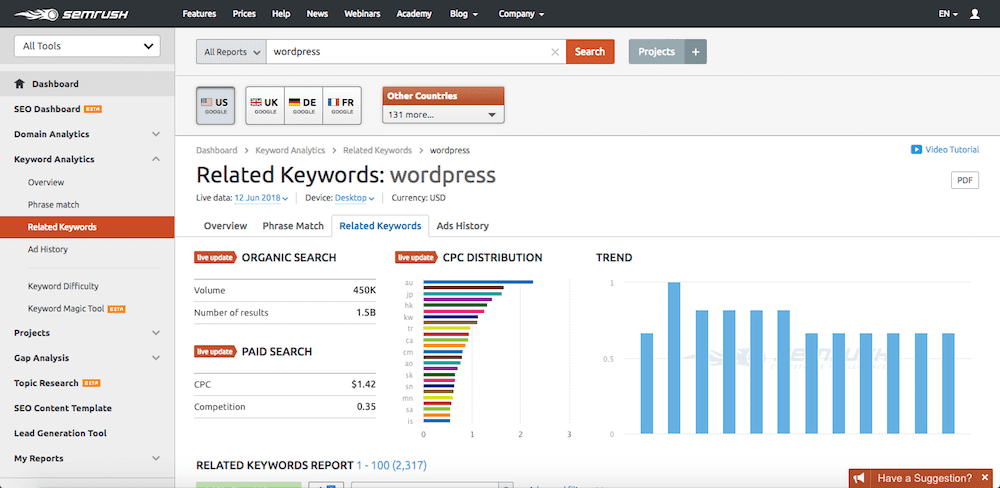Export report with PDF button
This screenshot has width=1000, height=488.
tap(965, 180)
